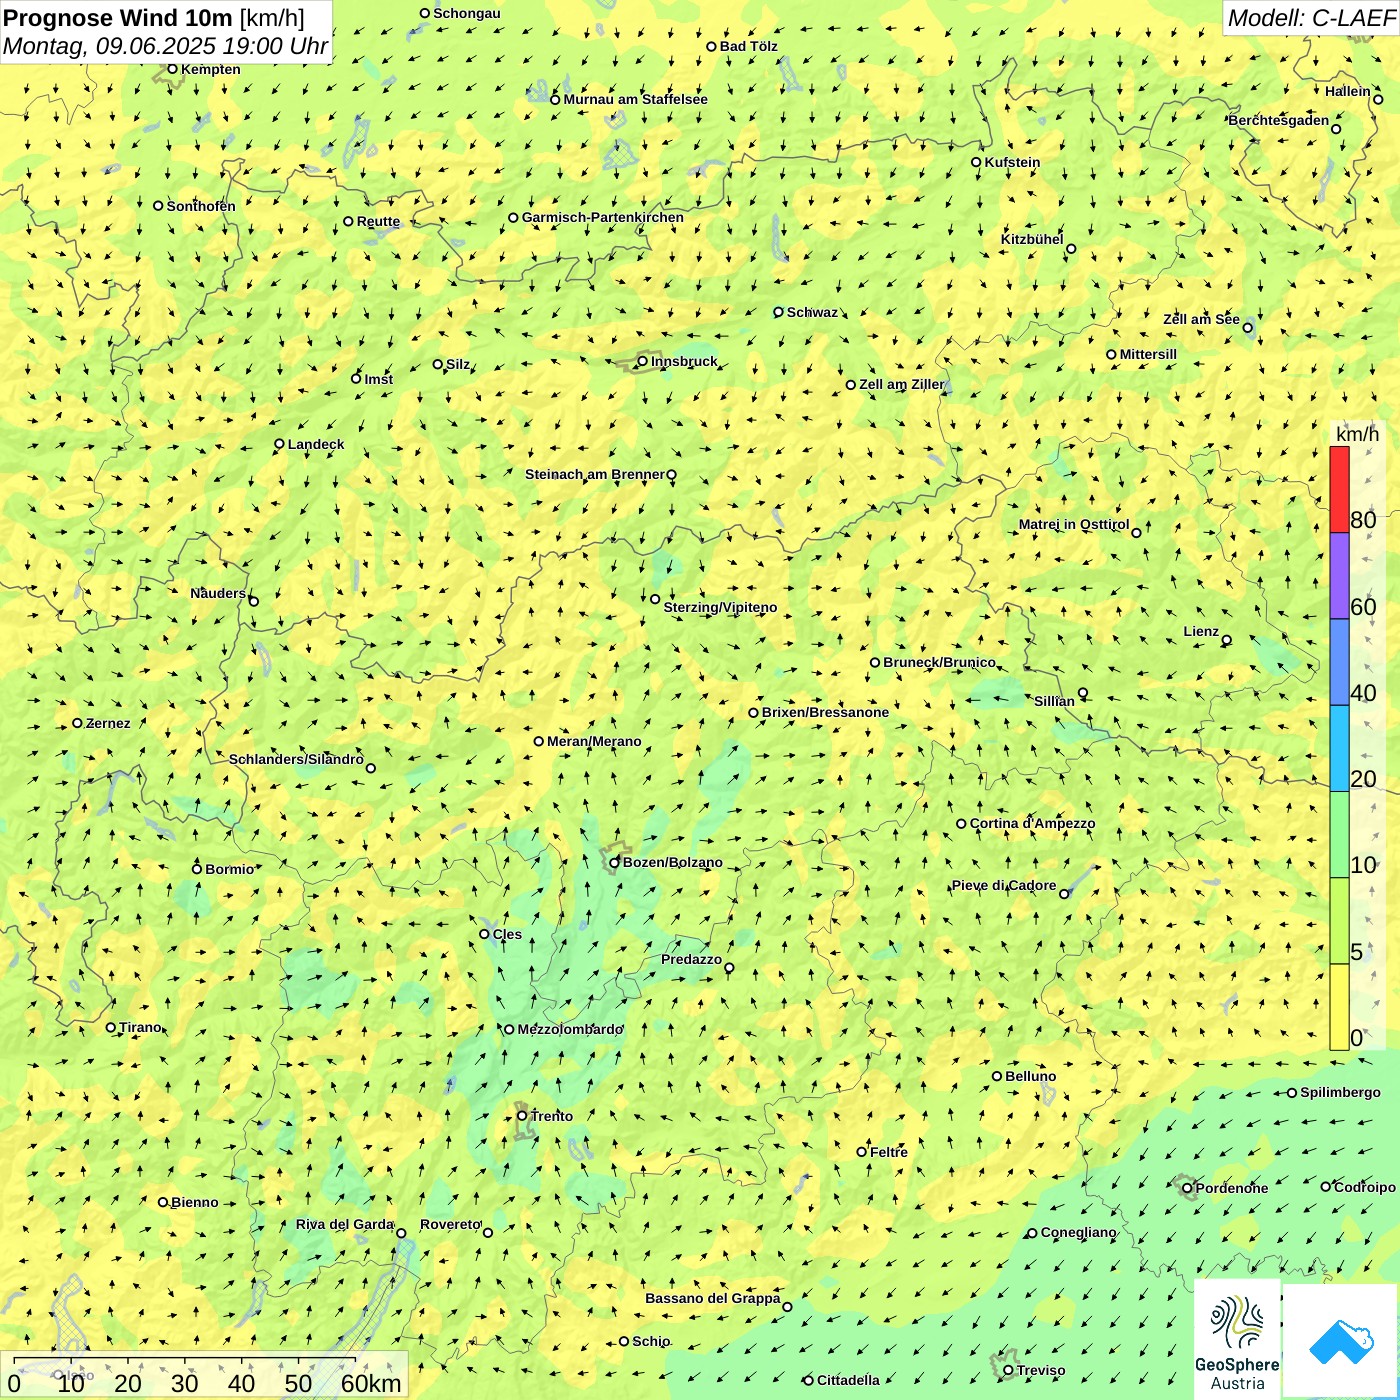This screenshot has height=1400, width=1400.
Task: Click the 'Spilimbergo' label
Action: [x=1340, y=1092]
